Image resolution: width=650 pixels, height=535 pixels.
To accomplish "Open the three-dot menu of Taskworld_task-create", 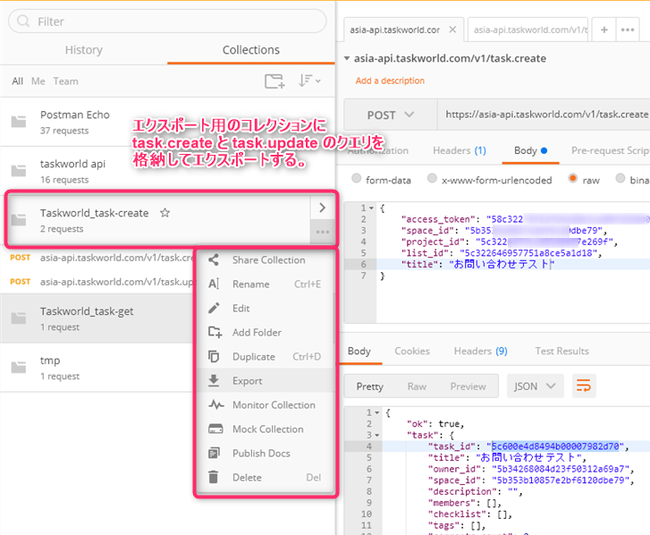I will click(x=322, y=232).
